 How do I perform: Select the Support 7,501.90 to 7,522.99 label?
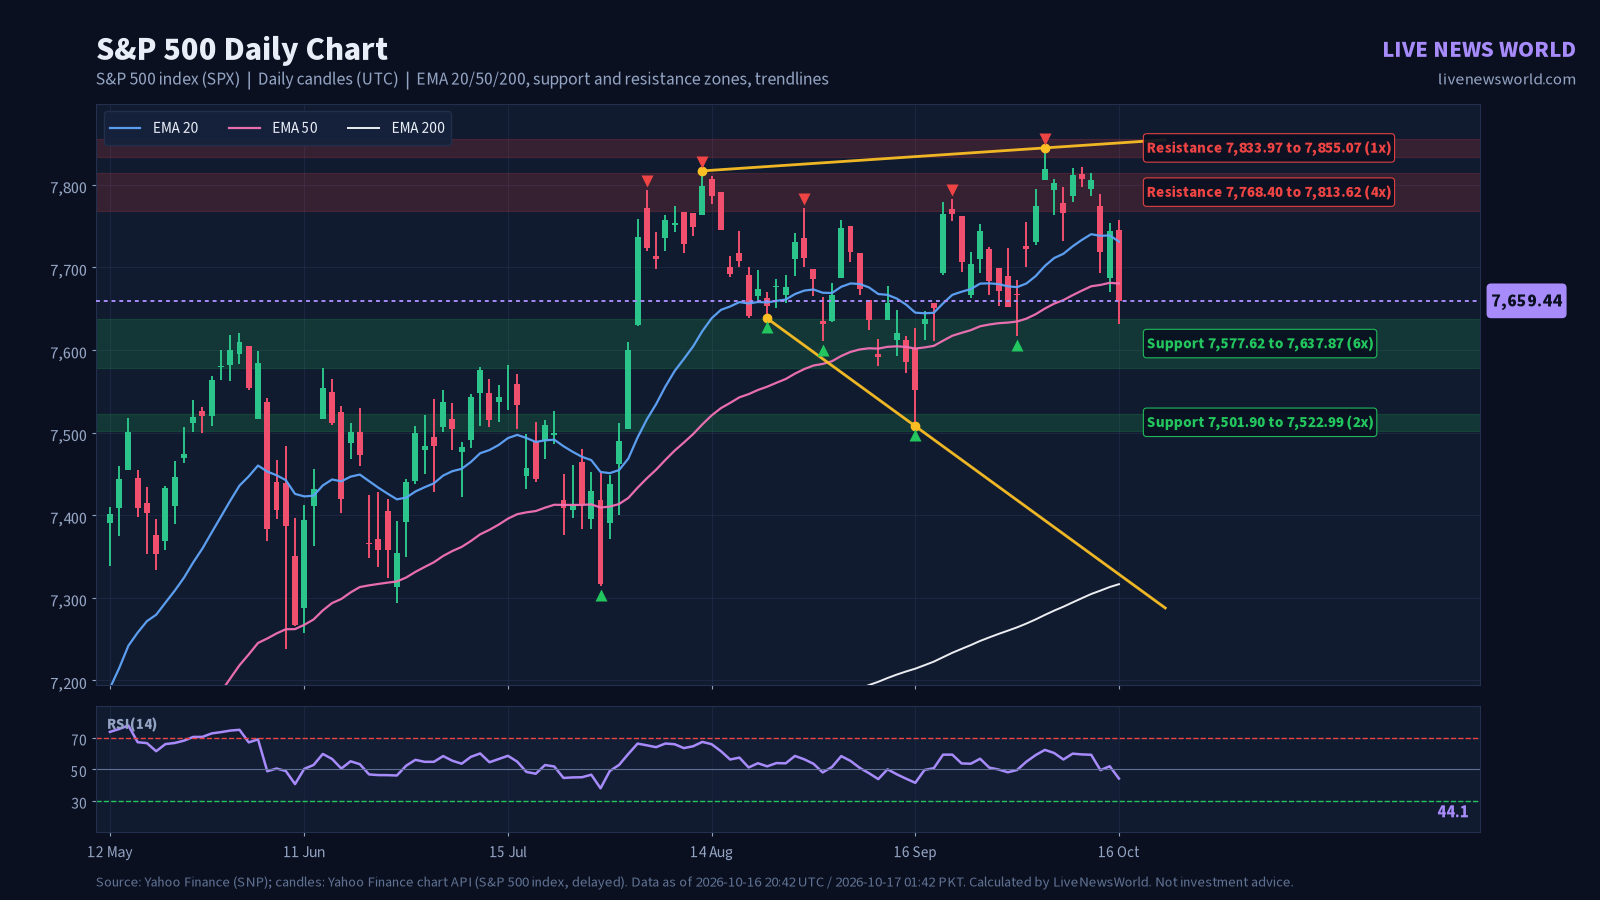pyautogui.click(x=1260, y=422)
